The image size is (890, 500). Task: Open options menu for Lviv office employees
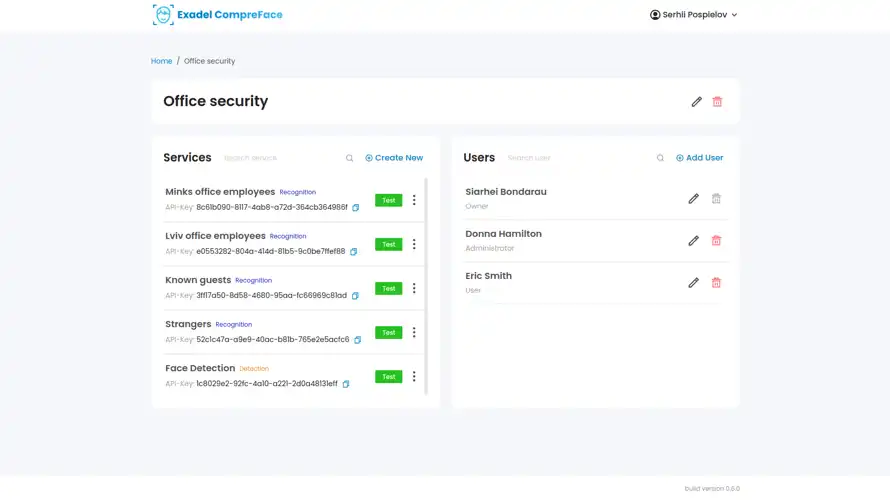pyautogui.click(x=414, y=244)
